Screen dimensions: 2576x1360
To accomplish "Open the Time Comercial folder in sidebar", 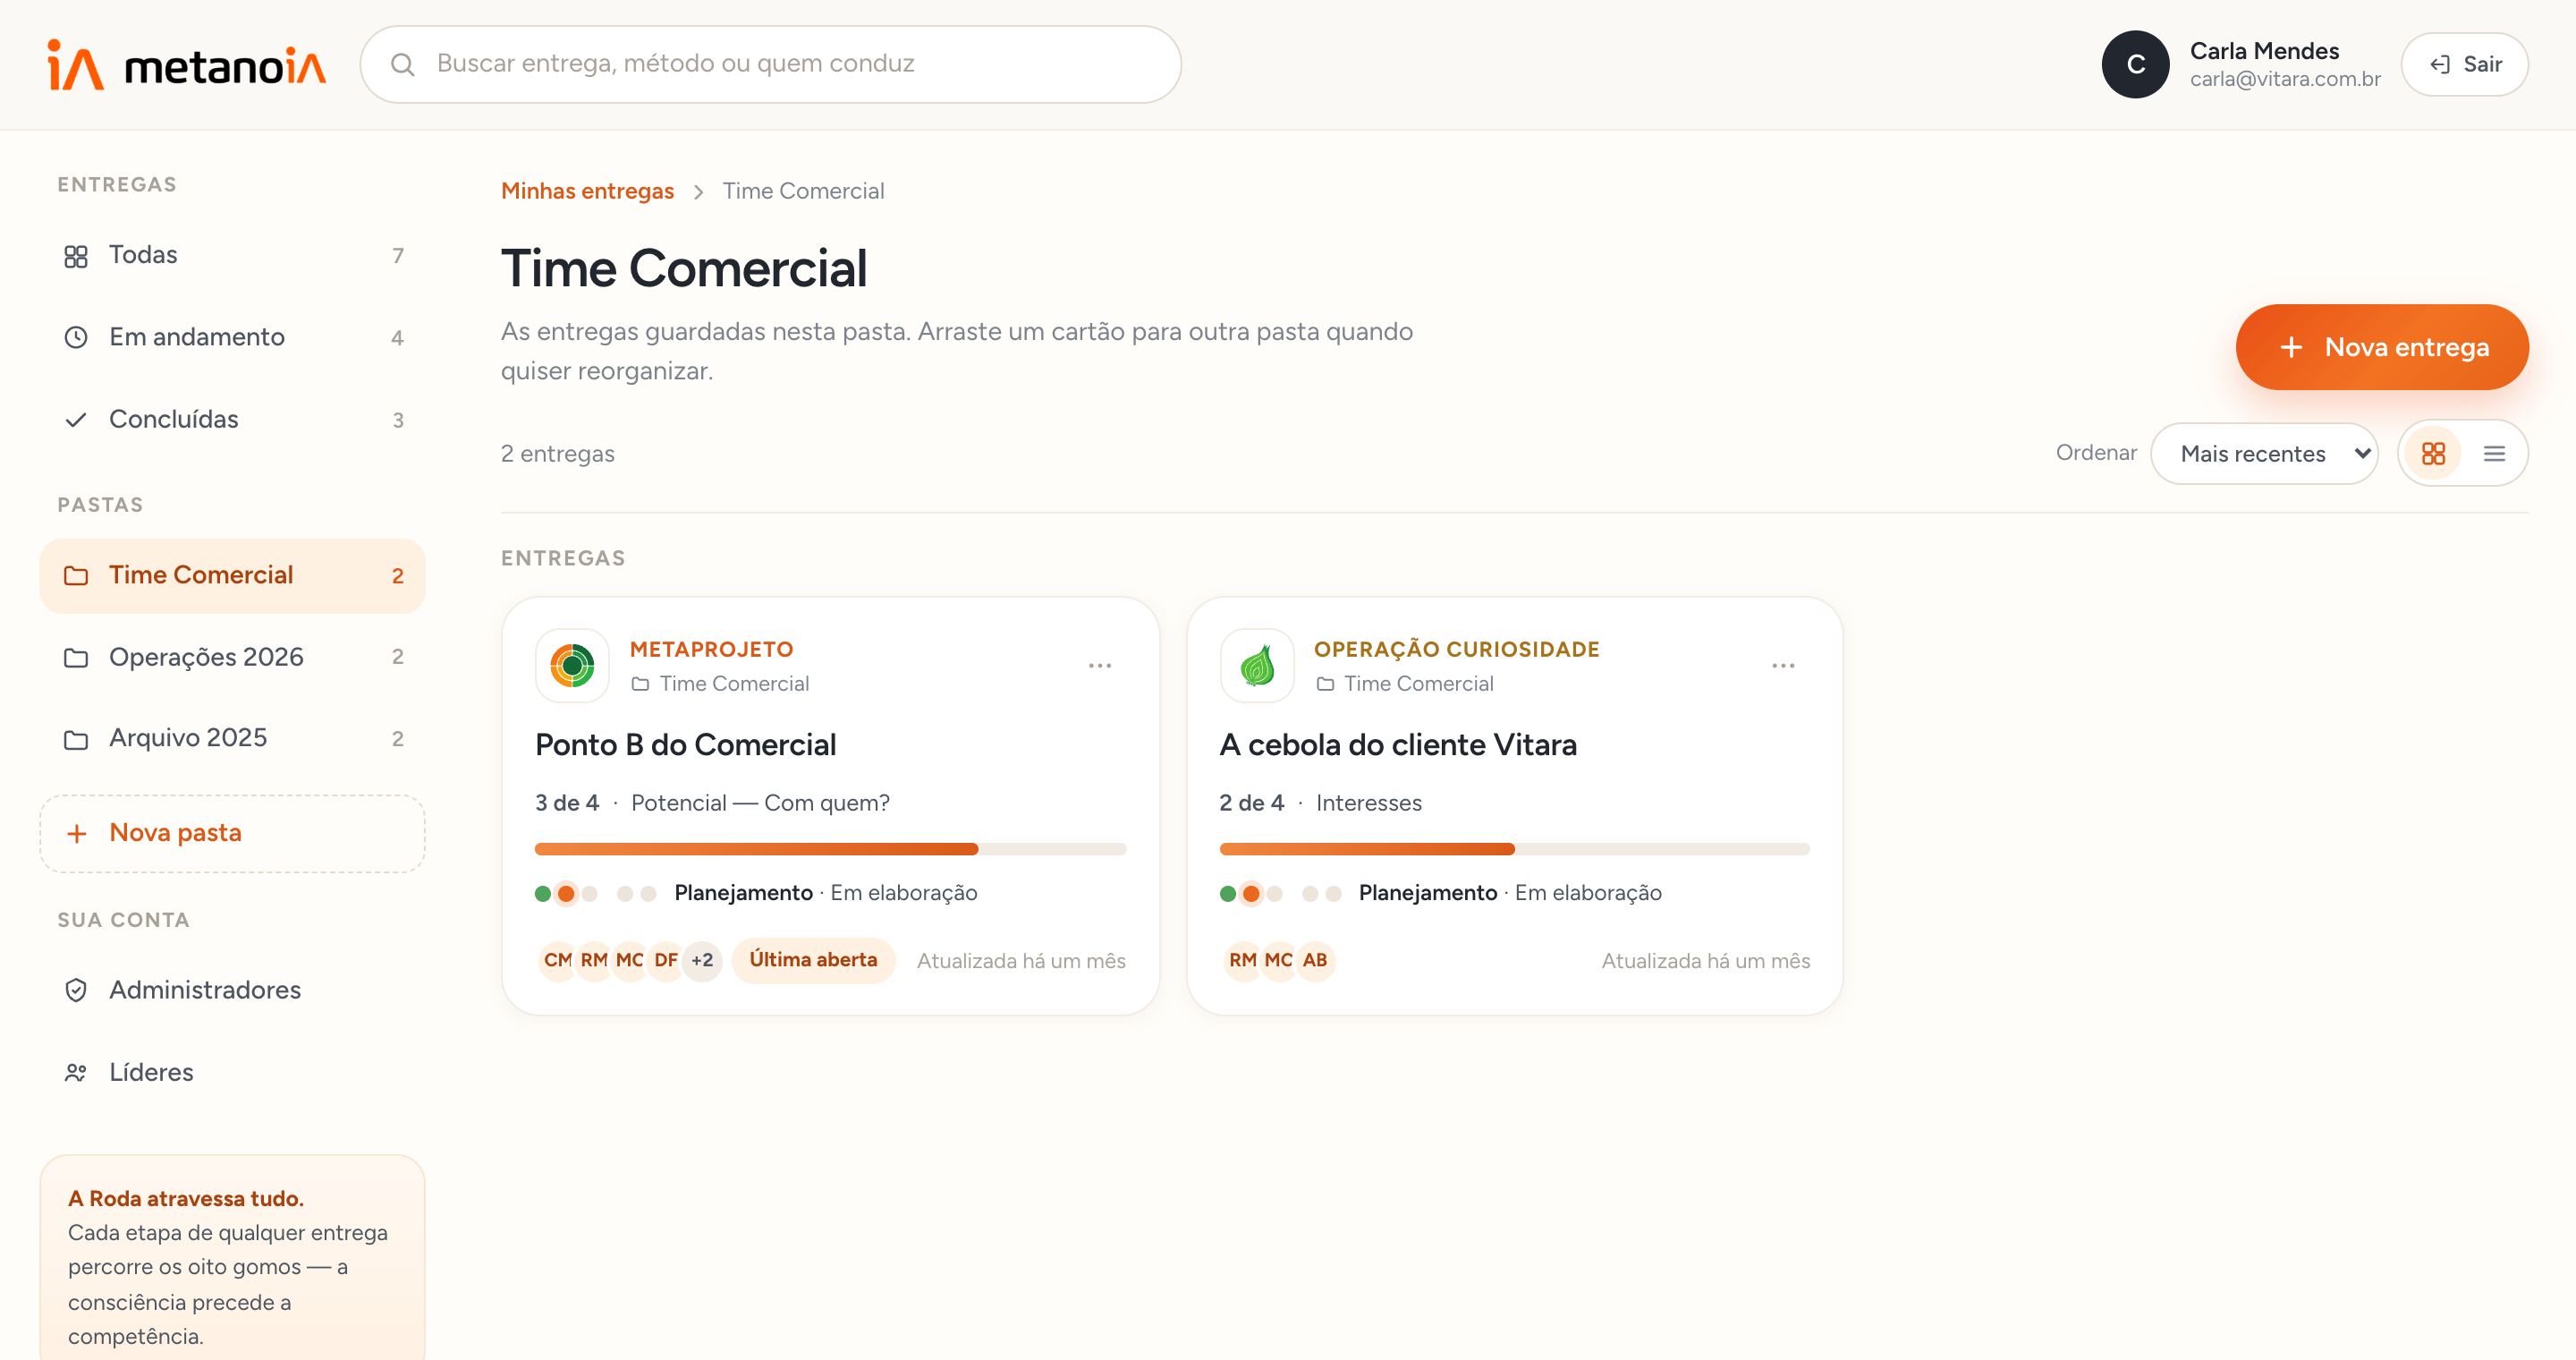I will click(233, 575).
